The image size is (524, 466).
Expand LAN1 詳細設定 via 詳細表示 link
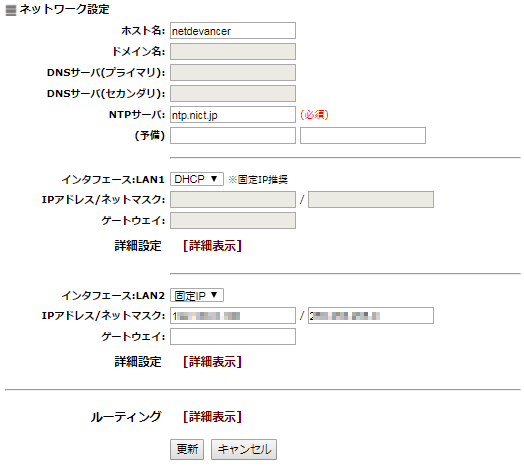click(x=212, y=246)
